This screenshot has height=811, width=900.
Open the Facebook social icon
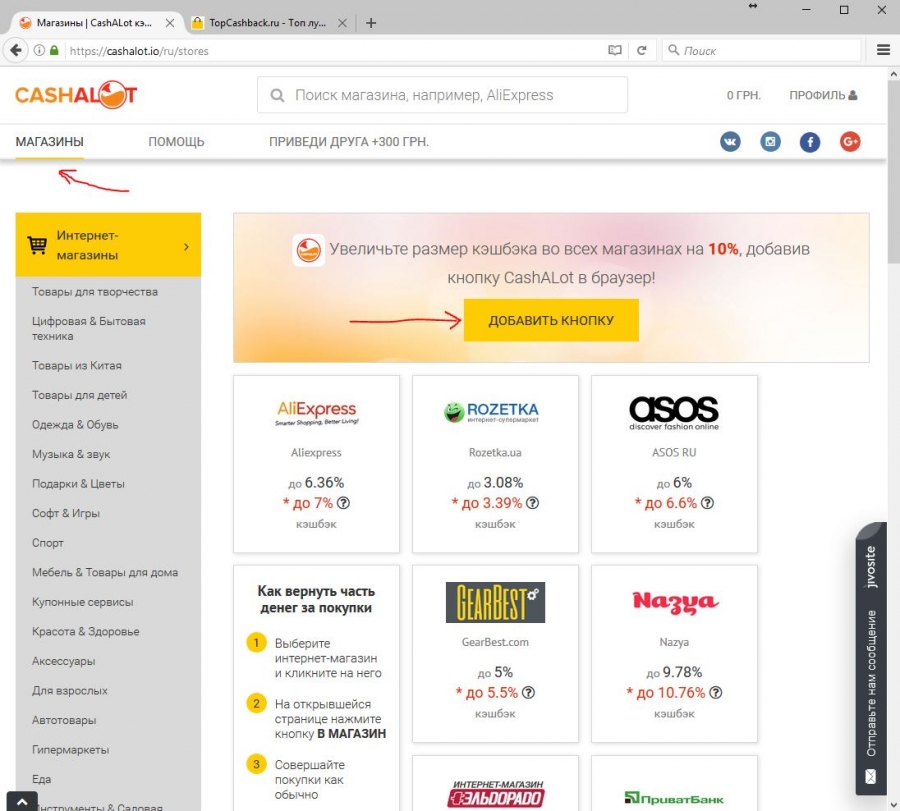pyautogui.click(x=810, y=142)
